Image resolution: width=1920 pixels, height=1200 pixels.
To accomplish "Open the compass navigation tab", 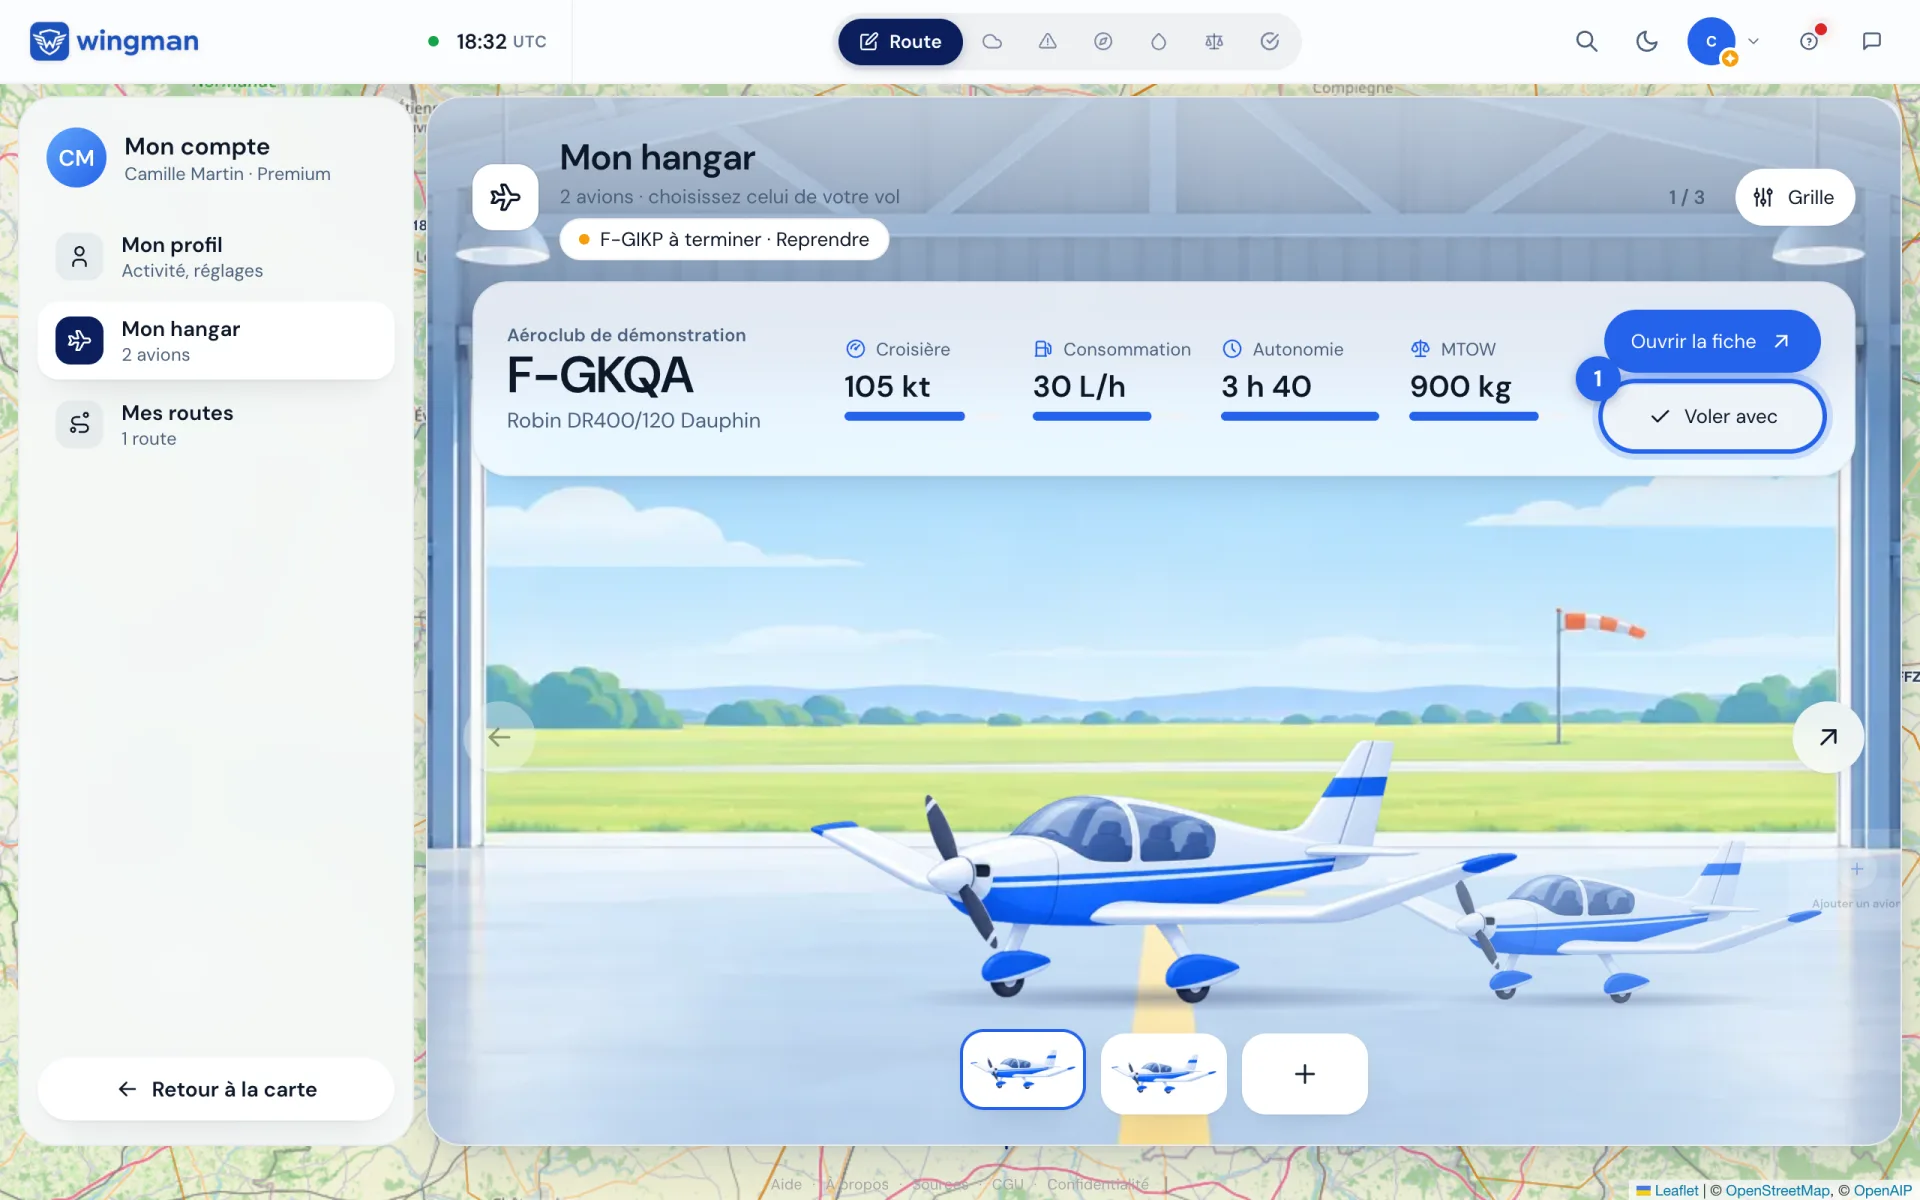I will (x=1103, y=41).
